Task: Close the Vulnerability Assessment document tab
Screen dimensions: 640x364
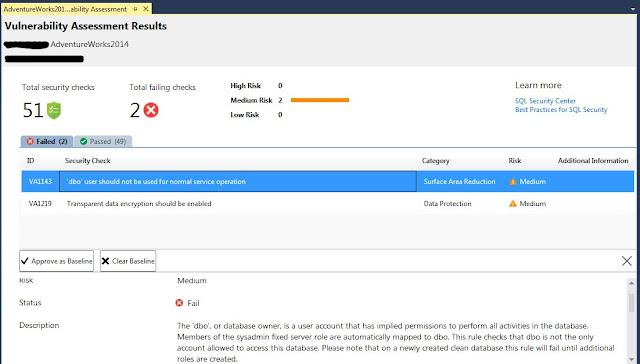Action: pyautogui.click(x=146, y=9)
